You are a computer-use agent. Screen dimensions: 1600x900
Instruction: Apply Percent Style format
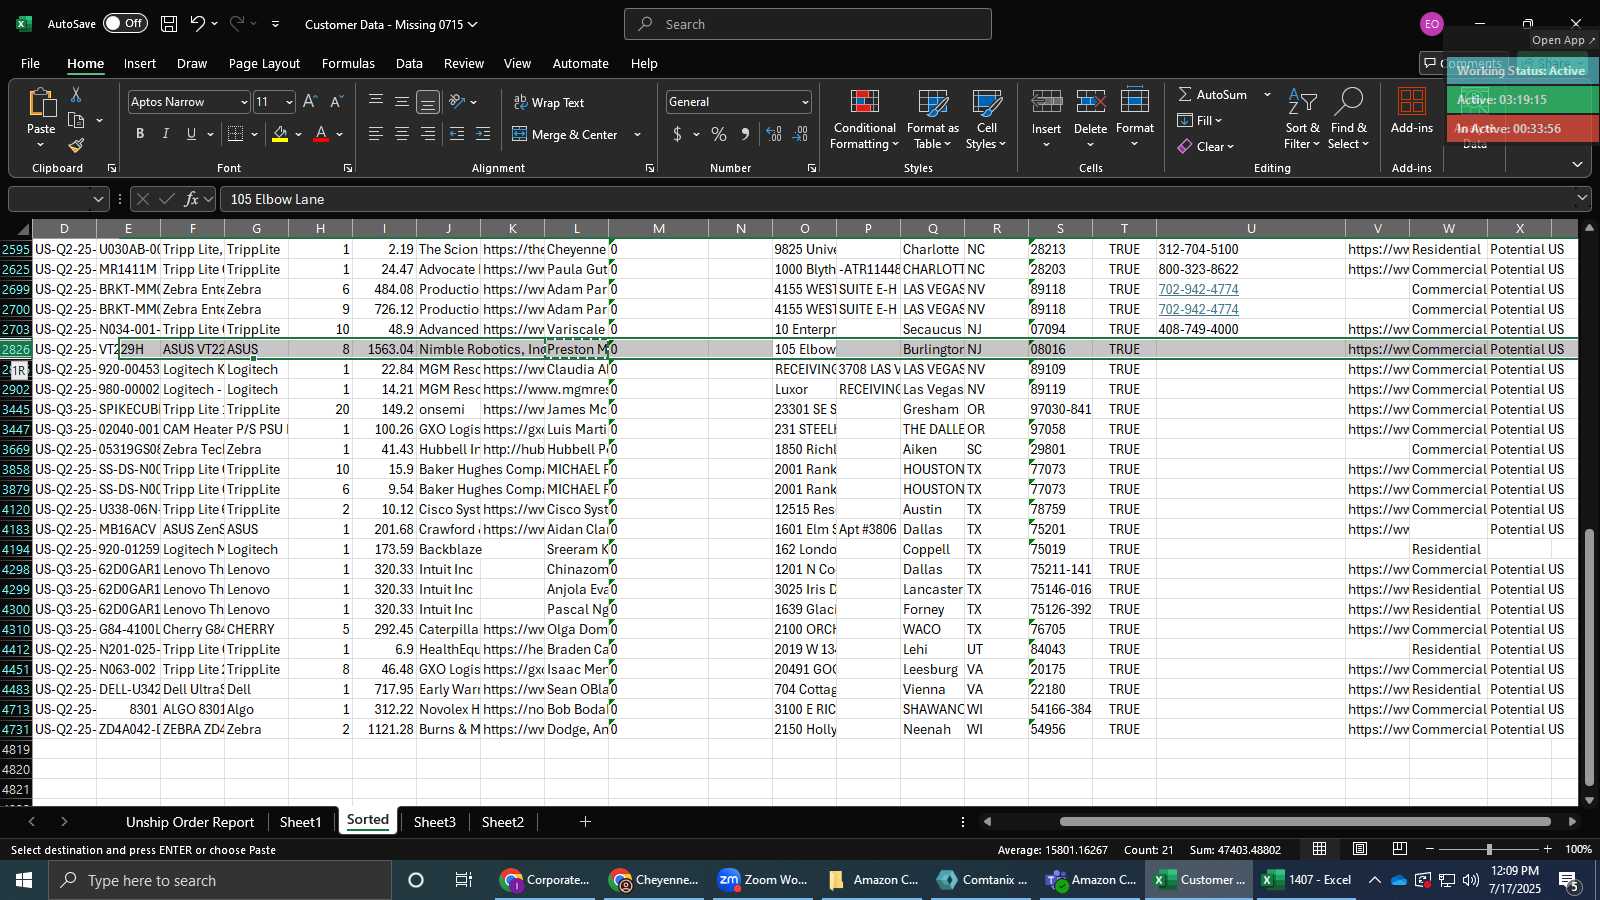click(719, 134)
